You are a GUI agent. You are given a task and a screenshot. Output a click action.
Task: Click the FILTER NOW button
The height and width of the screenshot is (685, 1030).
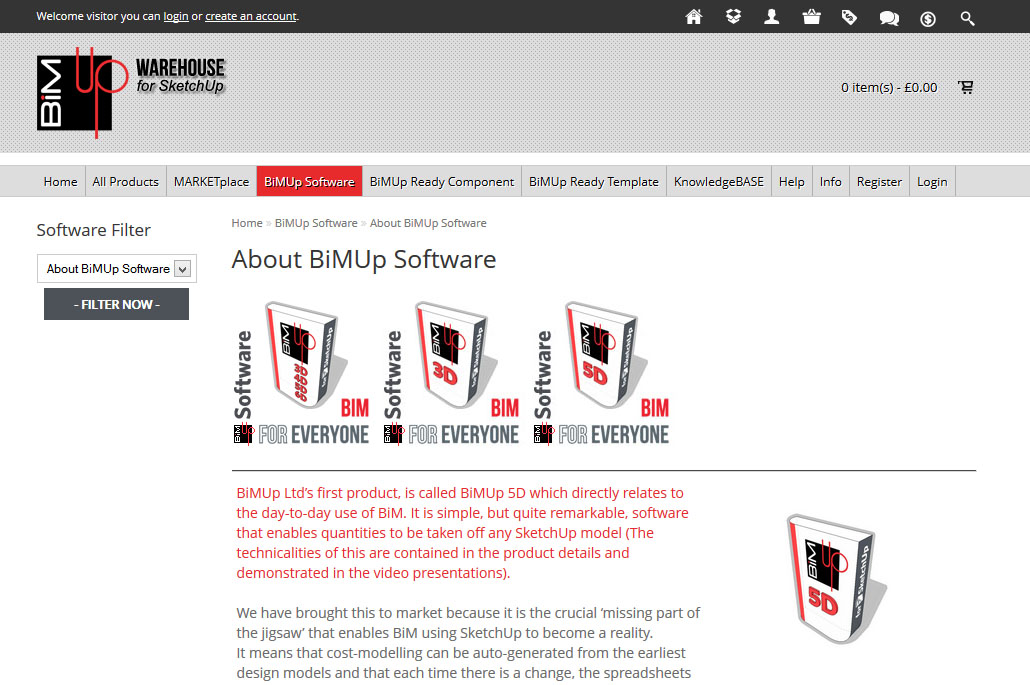pyautogui.click(x=116, y=304)
